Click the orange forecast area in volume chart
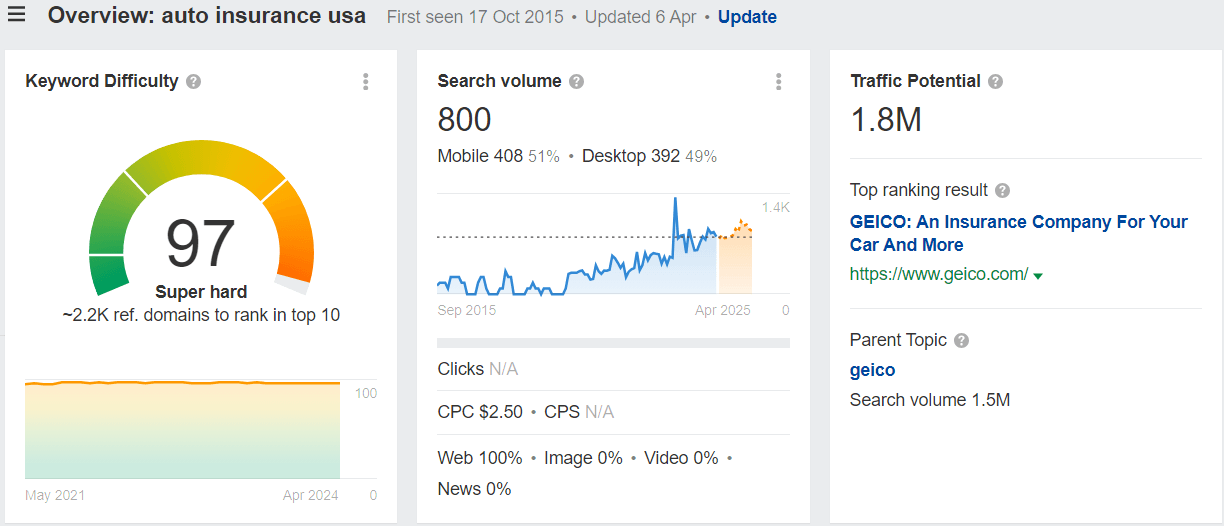 pos(735,260)
